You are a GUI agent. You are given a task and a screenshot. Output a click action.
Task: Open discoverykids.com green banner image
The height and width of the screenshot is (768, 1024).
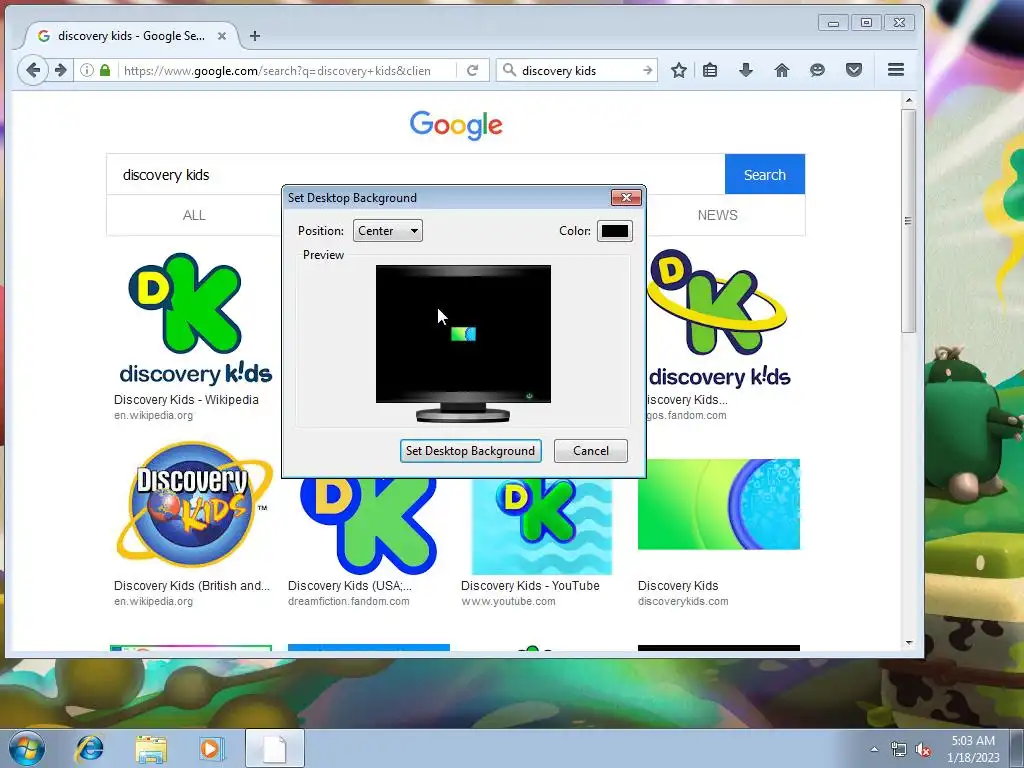(719, 504)
